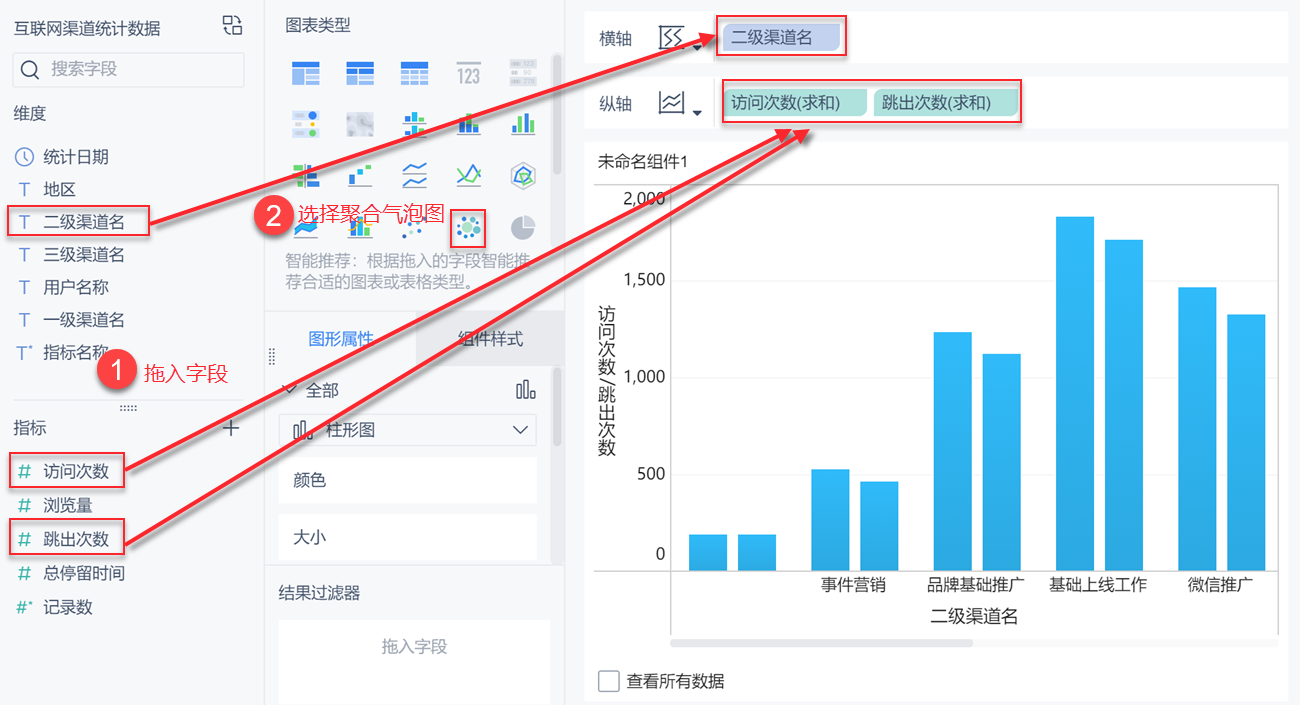Click the panel resize handle above 指标
The image size is (1300, 705).
(128, 408)
